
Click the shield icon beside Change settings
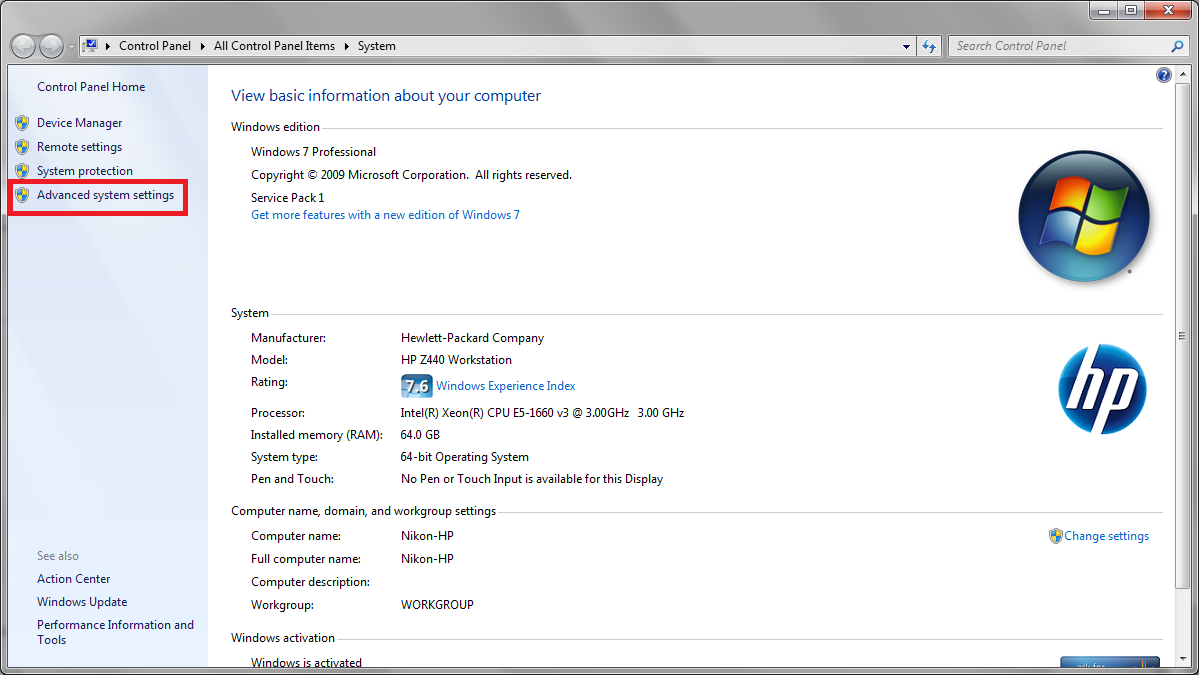(1055, 536)
